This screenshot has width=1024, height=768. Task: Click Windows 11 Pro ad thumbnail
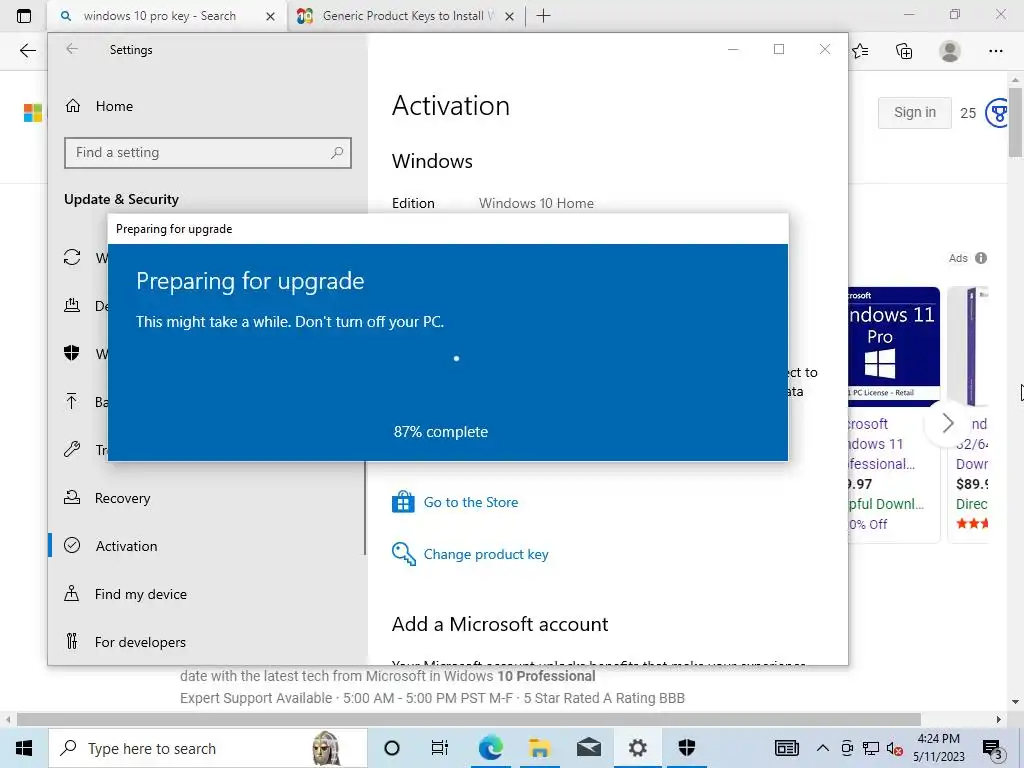click(894, 346)
